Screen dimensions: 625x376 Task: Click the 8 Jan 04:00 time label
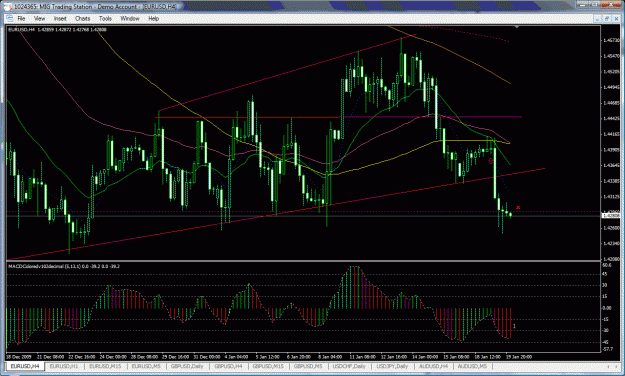330,357
